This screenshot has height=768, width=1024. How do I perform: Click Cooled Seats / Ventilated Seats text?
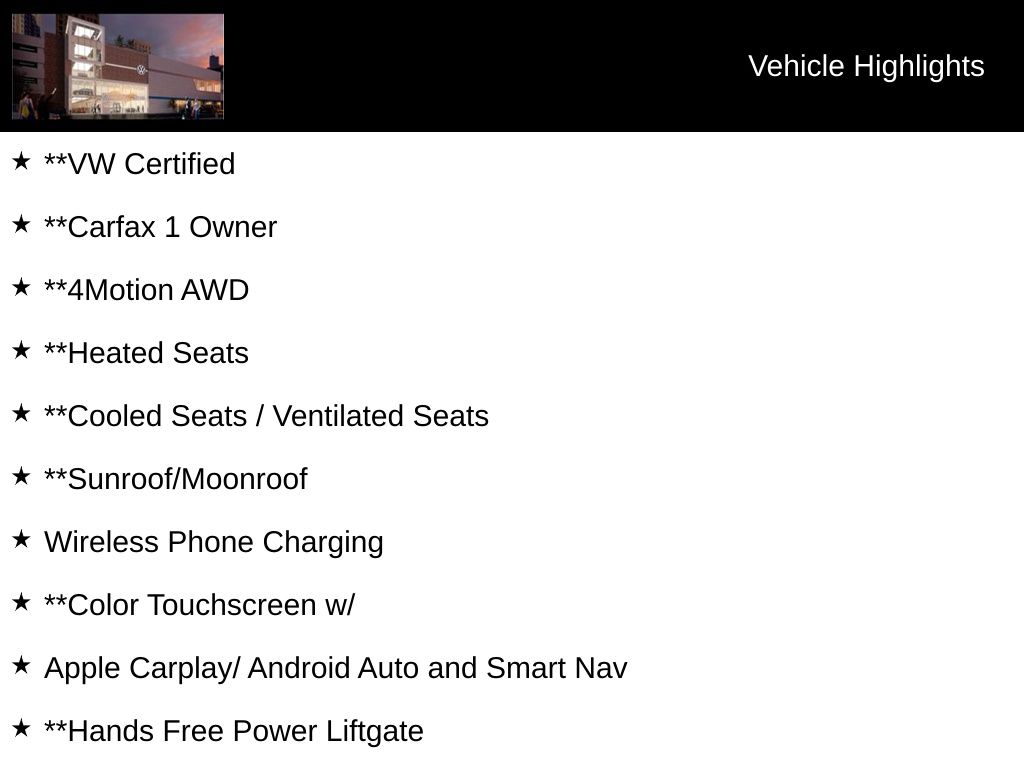266,416
